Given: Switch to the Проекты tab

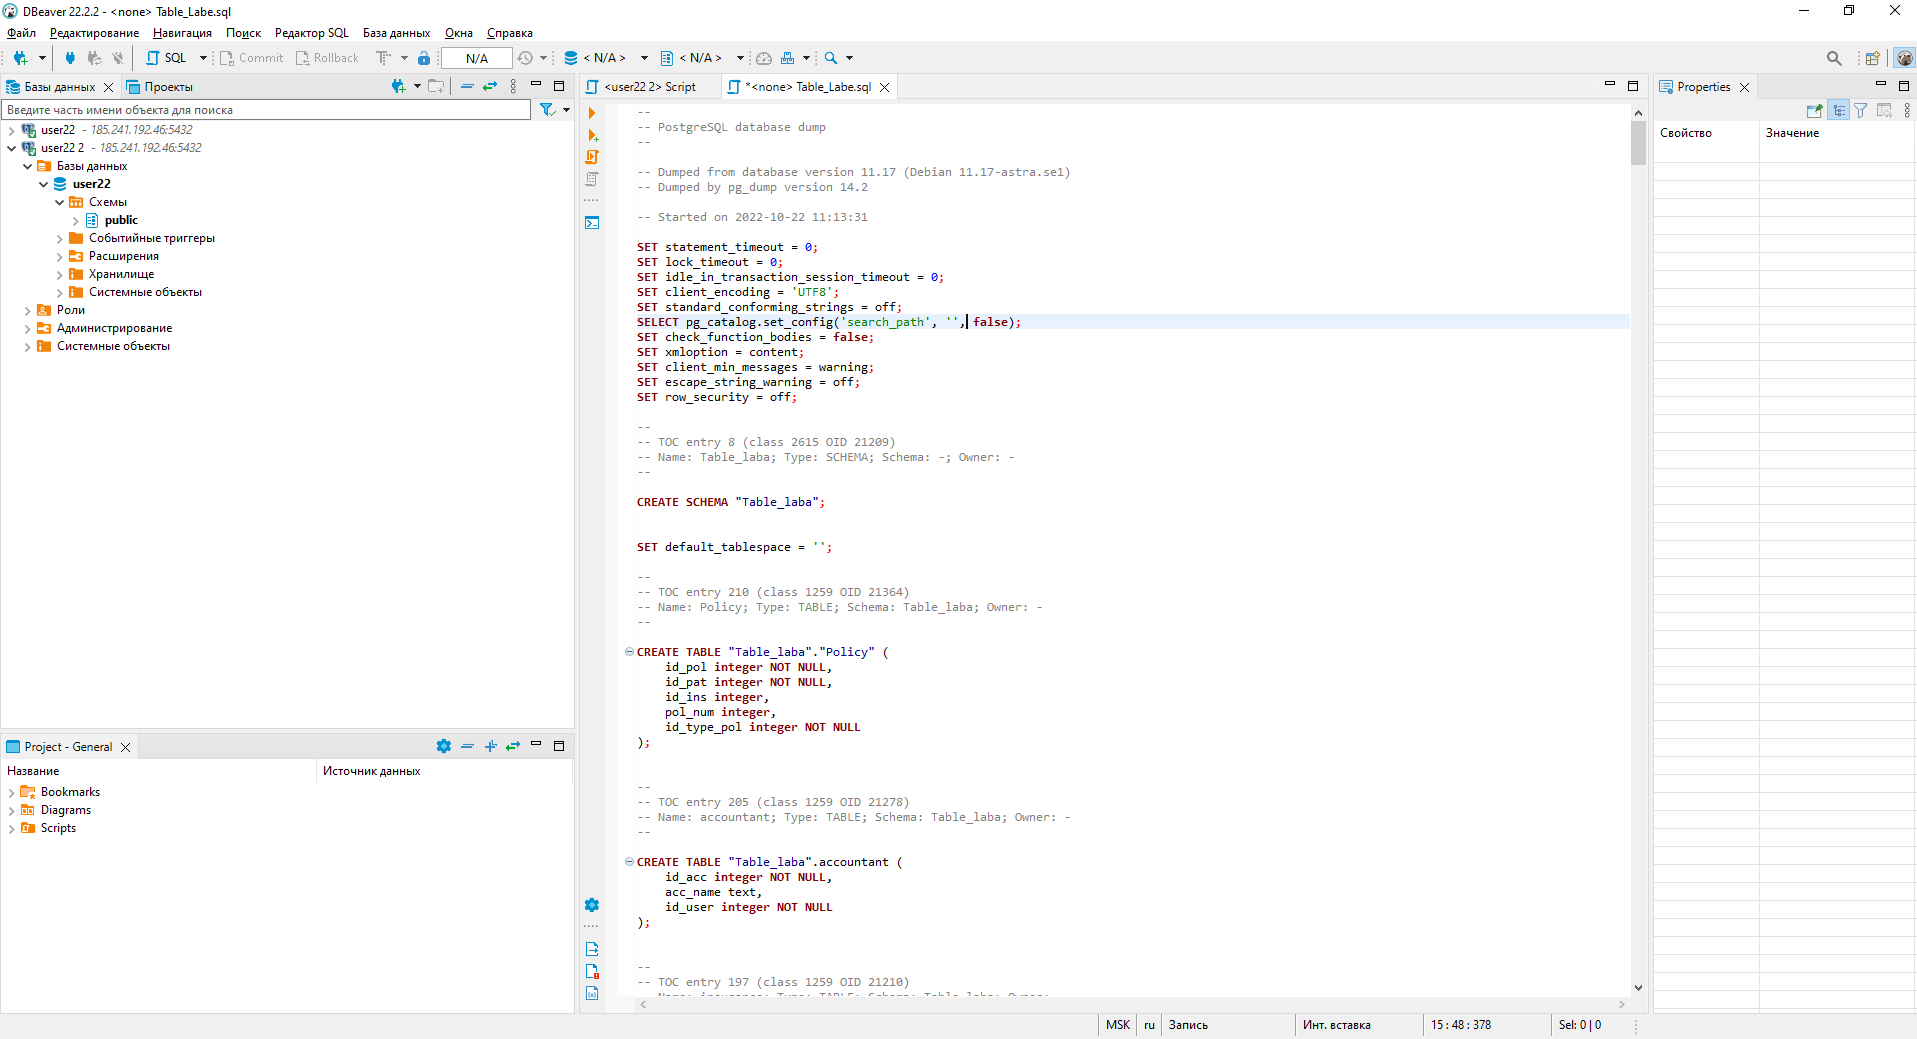Looking at the screenshot, I should (x=160, y=87).
